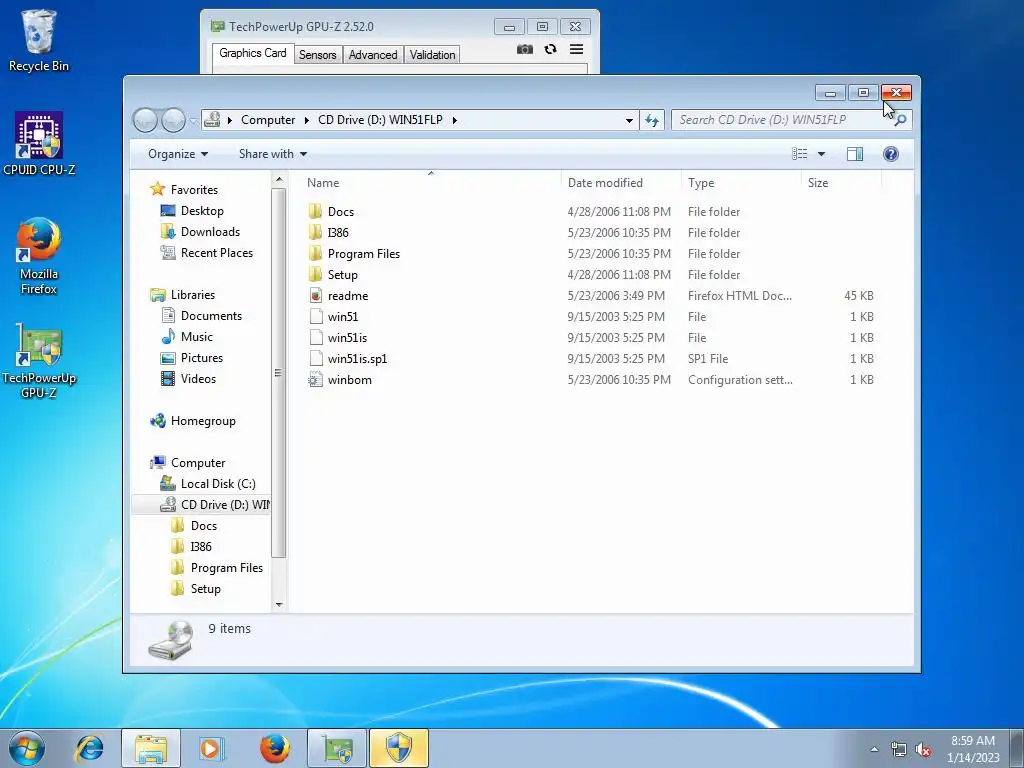Click Firefox icon on the taskbar
1024x768 pixels.
[x=274, y=748]
